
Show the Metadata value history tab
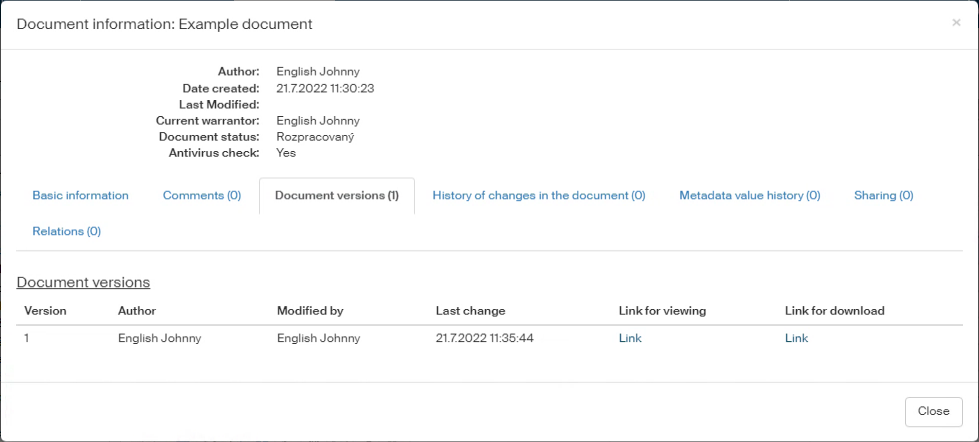coord(749,196)
